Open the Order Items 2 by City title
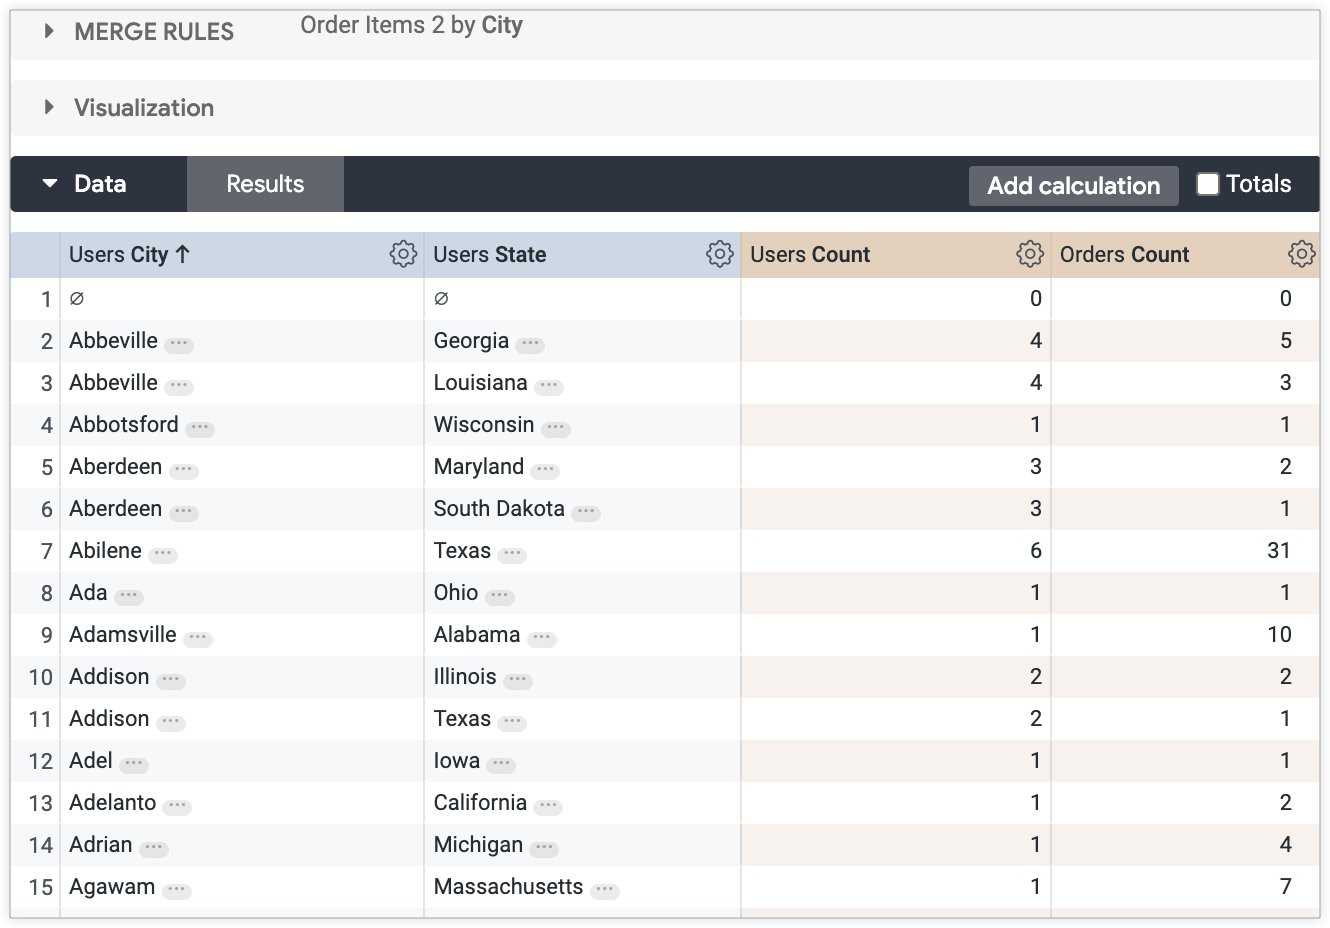Image resolution: width=1330 pixels, height=928 pixels. click(x=411, y=25)
